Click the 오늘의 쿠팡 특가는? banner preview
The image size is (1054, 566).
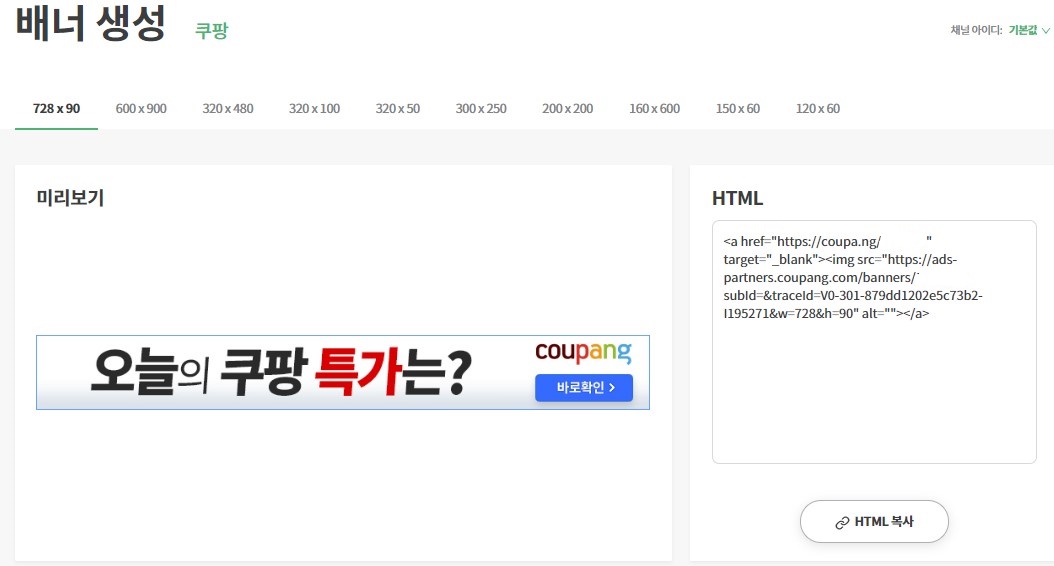click(x=343, y=372)
